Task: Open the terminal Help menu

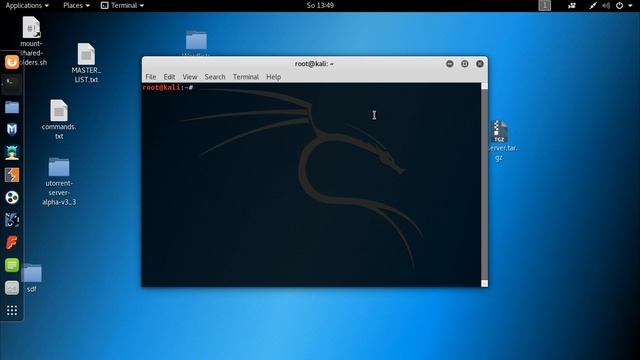Action: point(273,77)
